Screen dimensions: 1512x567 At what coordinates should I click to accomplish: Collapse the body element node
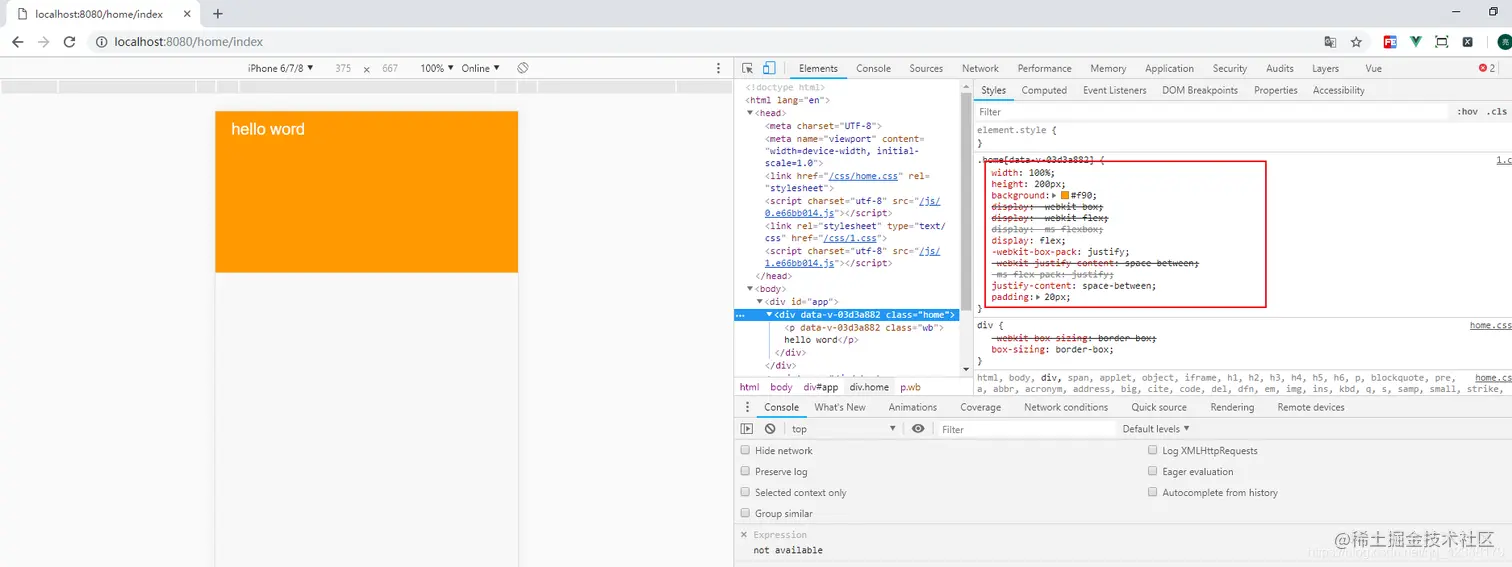click(x=750, y=289)
